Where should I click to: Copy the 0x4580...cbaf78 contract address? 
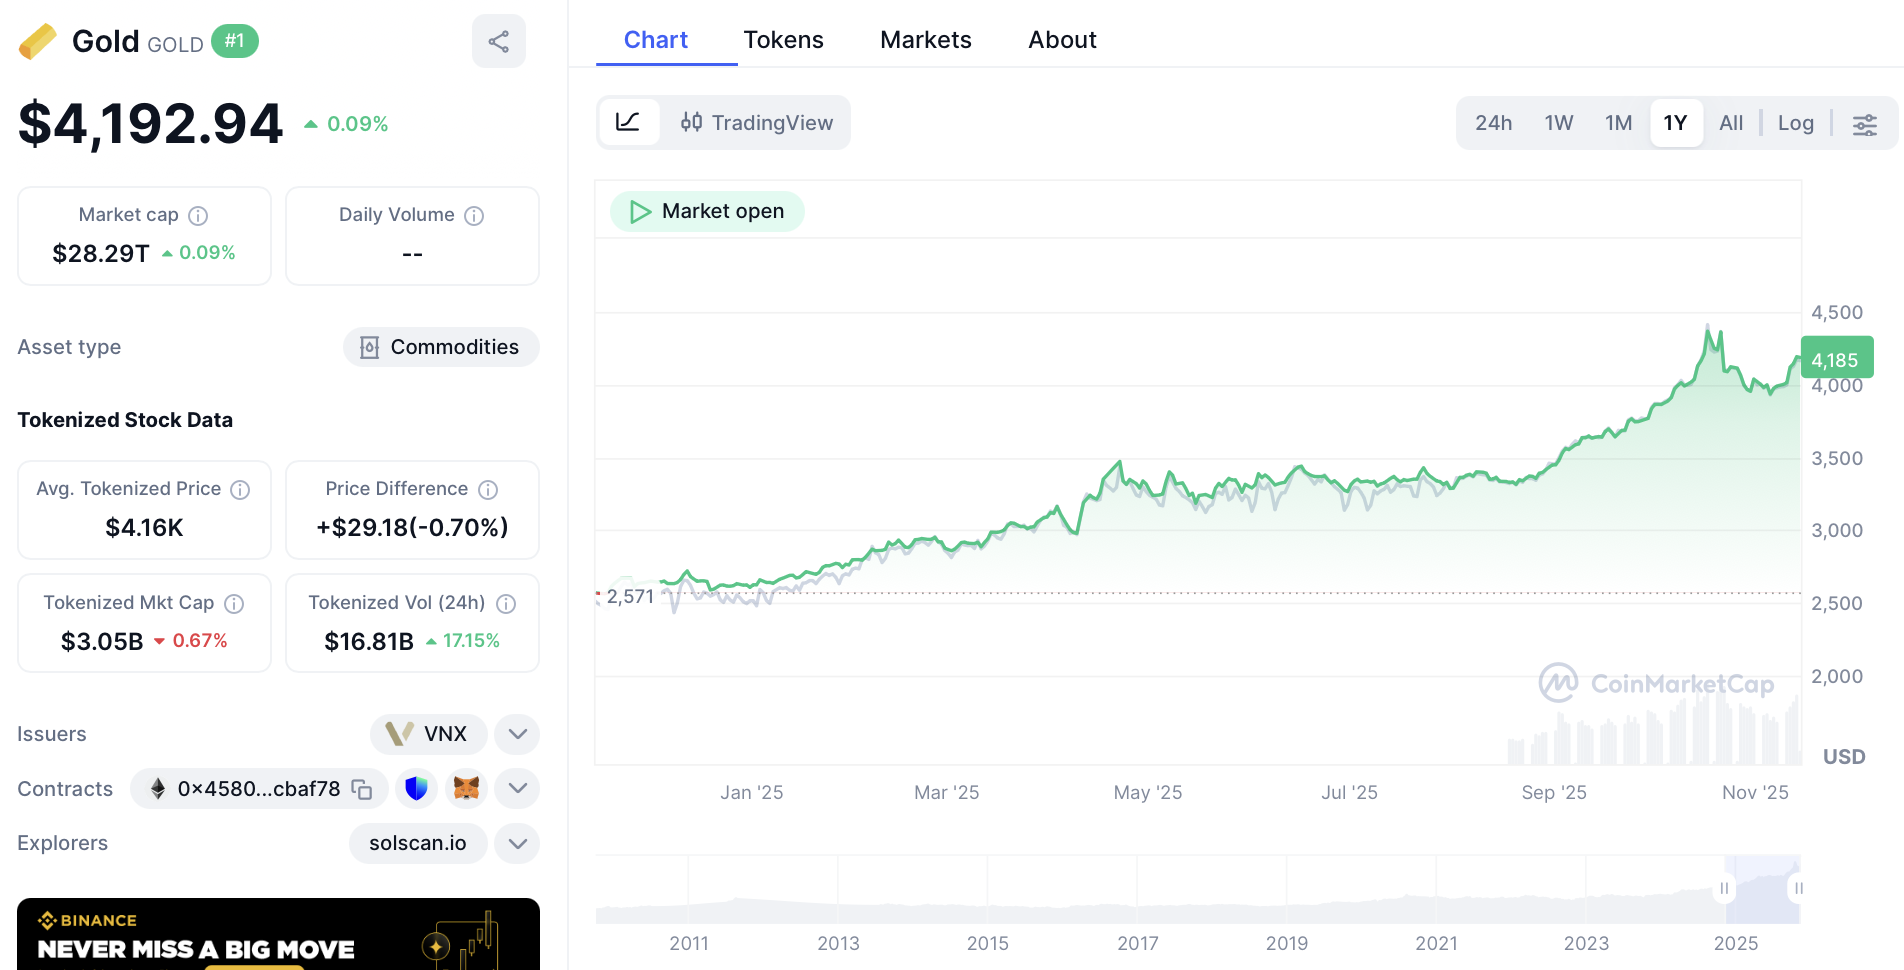tap(362, 789)
